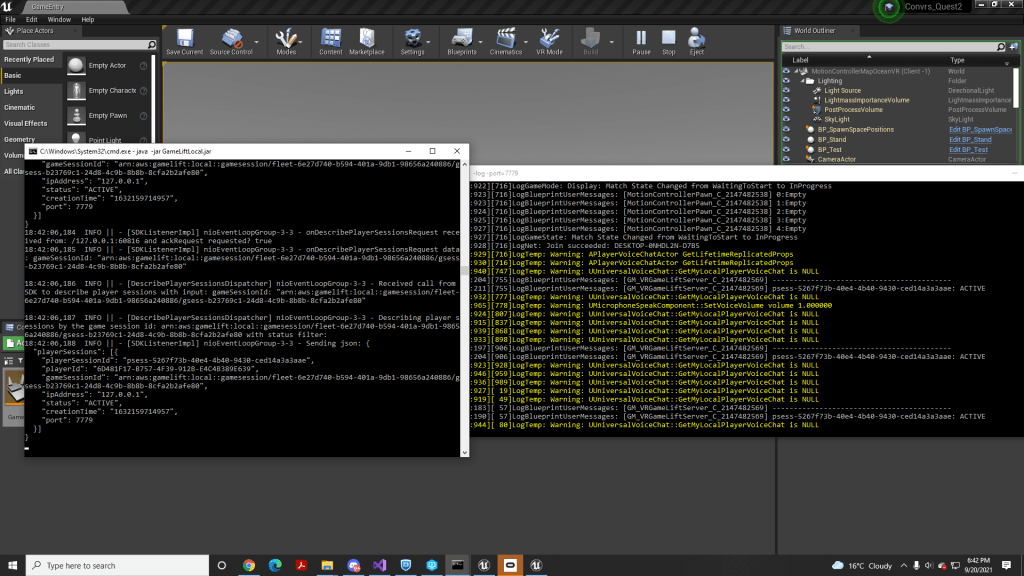Click the Blueprints toolbar icon
Image resolution: width=1024 pixels, height=576 pixels.
[462, 40]
